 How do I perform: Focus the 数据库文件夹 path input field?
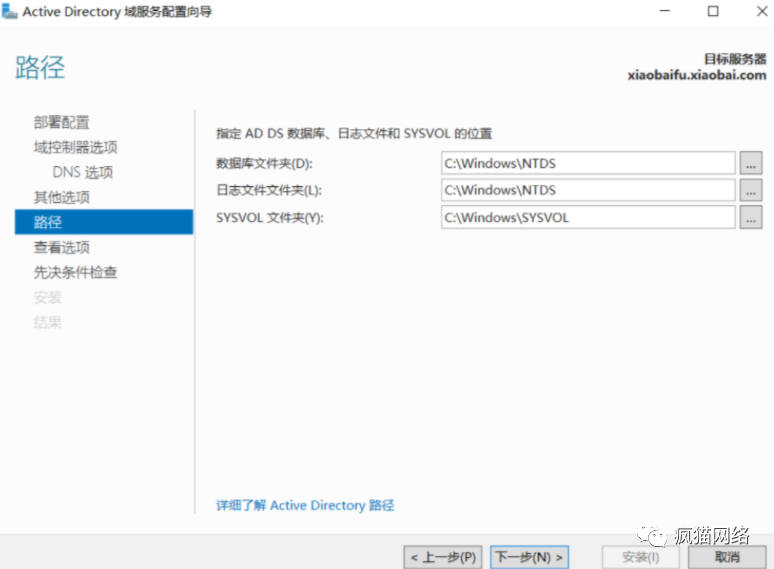point(588,163)
